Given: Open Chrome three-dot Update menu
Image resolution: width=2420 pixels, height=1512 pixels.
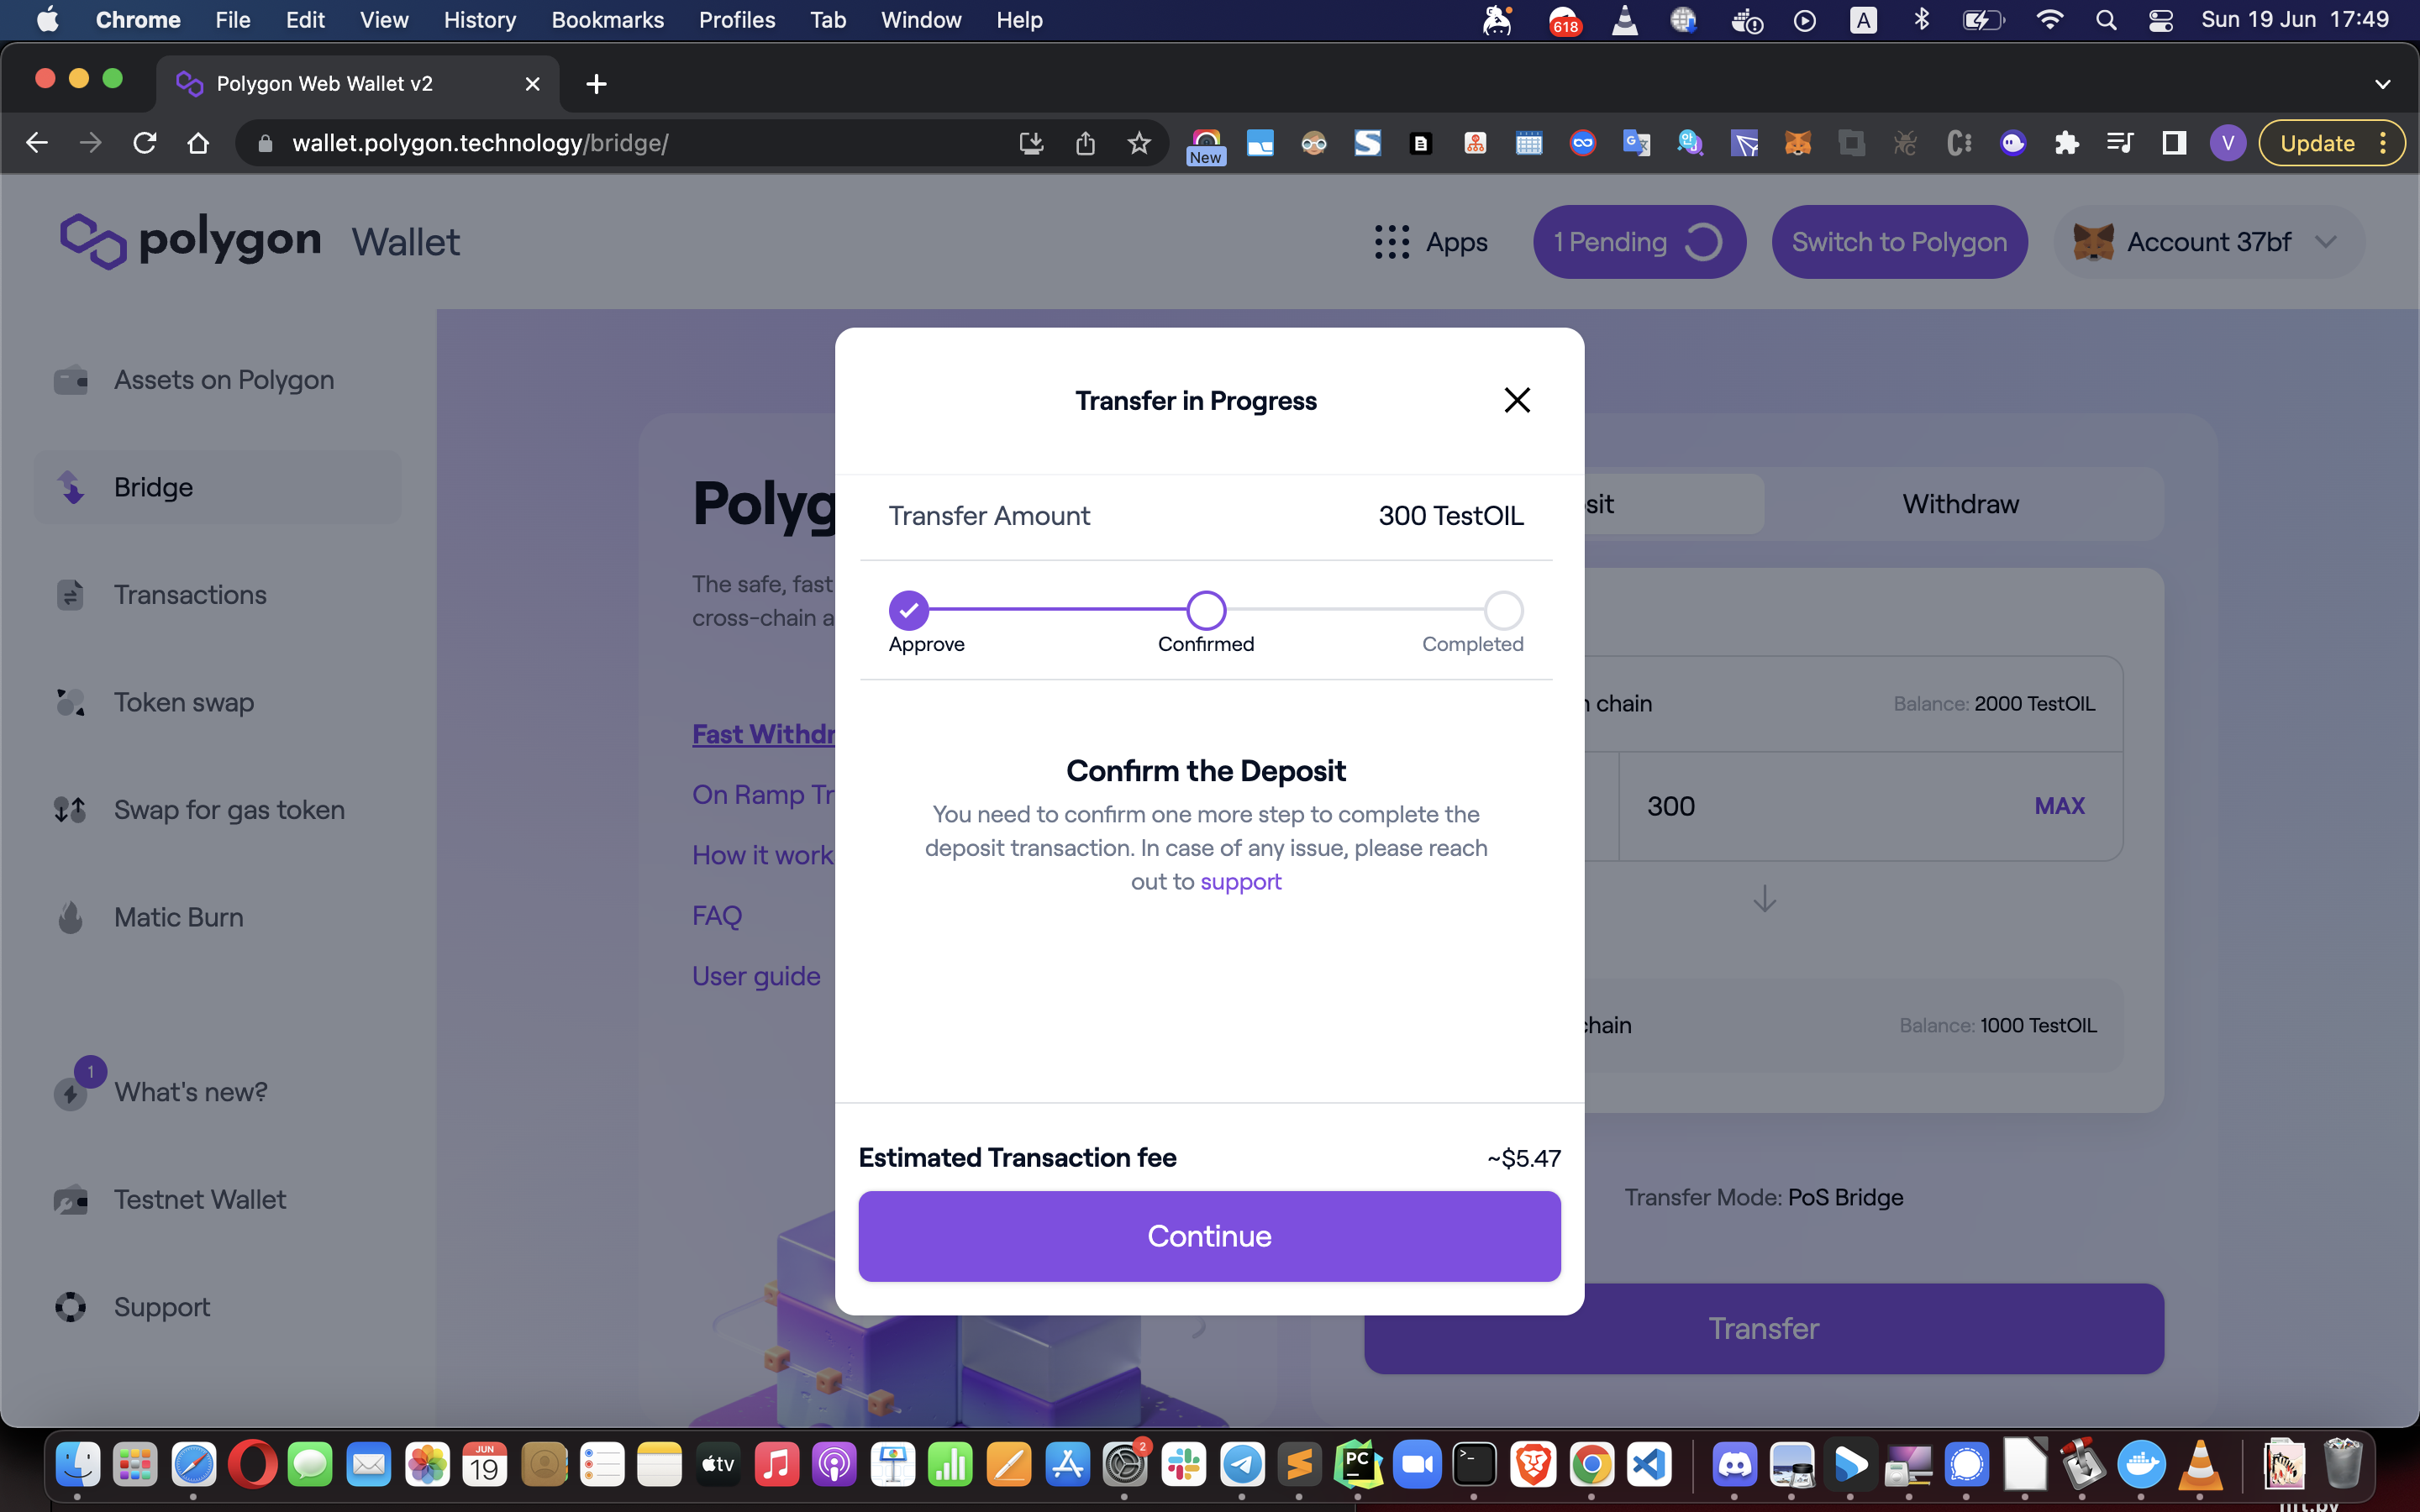Looking at the screenshot, I should [2384, 143].
